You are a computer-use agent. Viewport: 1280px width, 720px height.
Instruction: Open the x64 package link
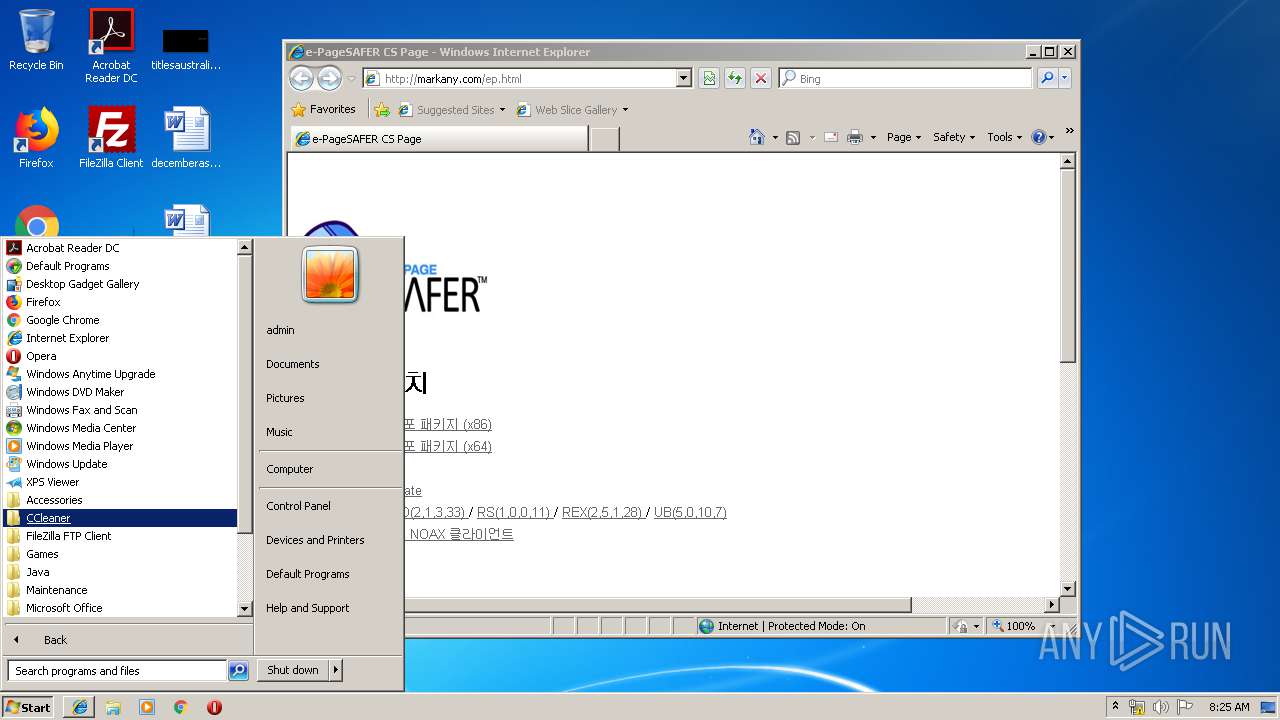click(447, 446)
